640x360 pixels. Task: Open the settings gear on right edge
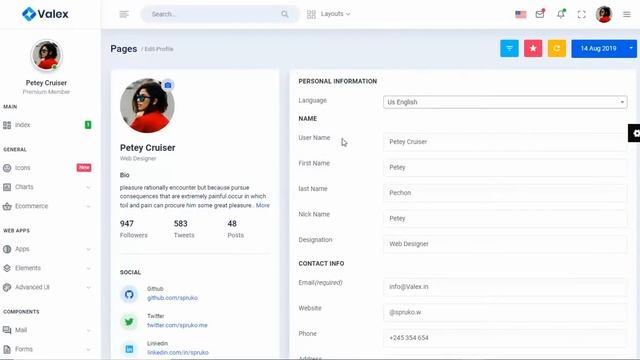click(x=634, y=133)
